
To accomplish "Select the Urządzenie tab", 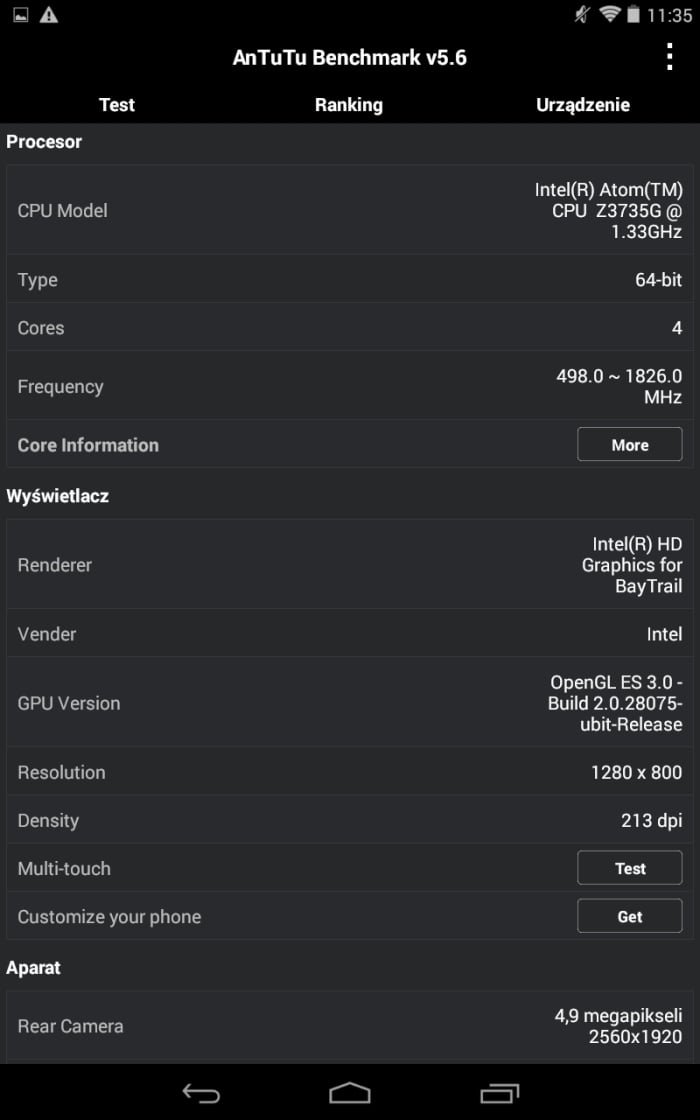I will [x=583, y=104].
